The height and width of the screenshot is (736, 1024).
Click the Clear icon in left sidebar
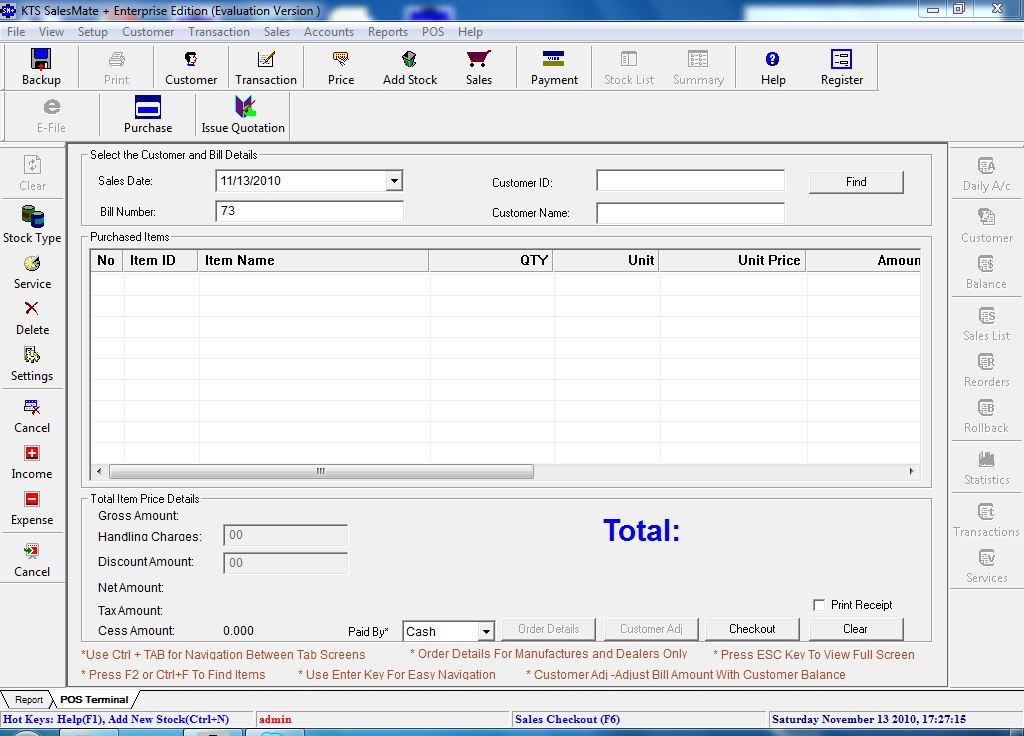click(x=32, y=174)
